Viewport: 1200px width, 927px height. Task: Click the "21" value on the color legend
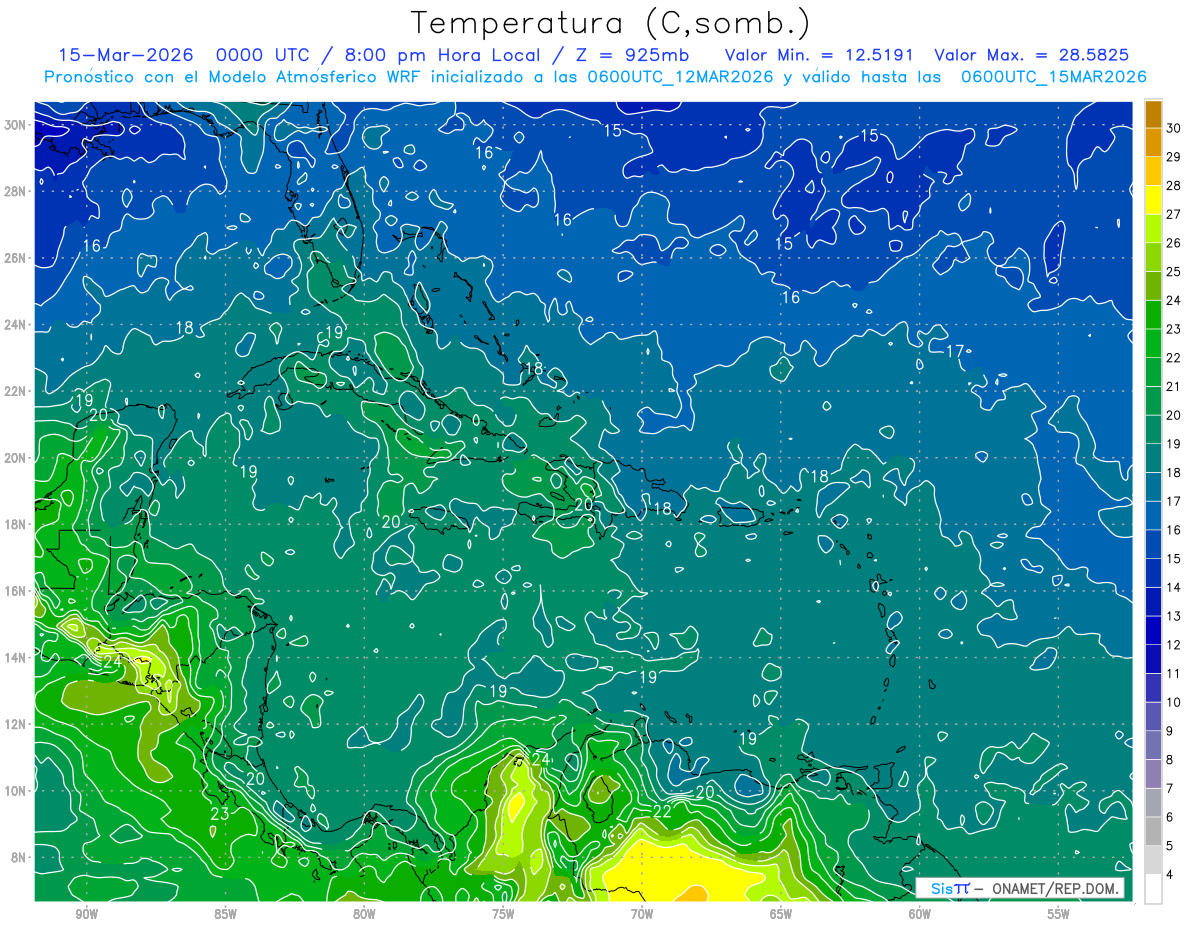tap(1173, 386)
